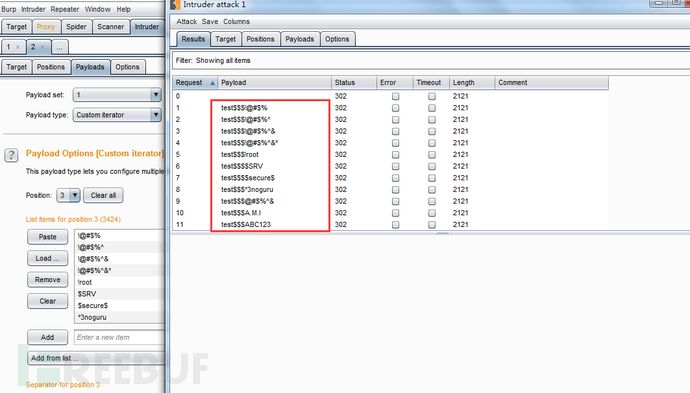690x393 pixels.
Task: Open the Add from list dropdown
Action: (x=96, y=358)
